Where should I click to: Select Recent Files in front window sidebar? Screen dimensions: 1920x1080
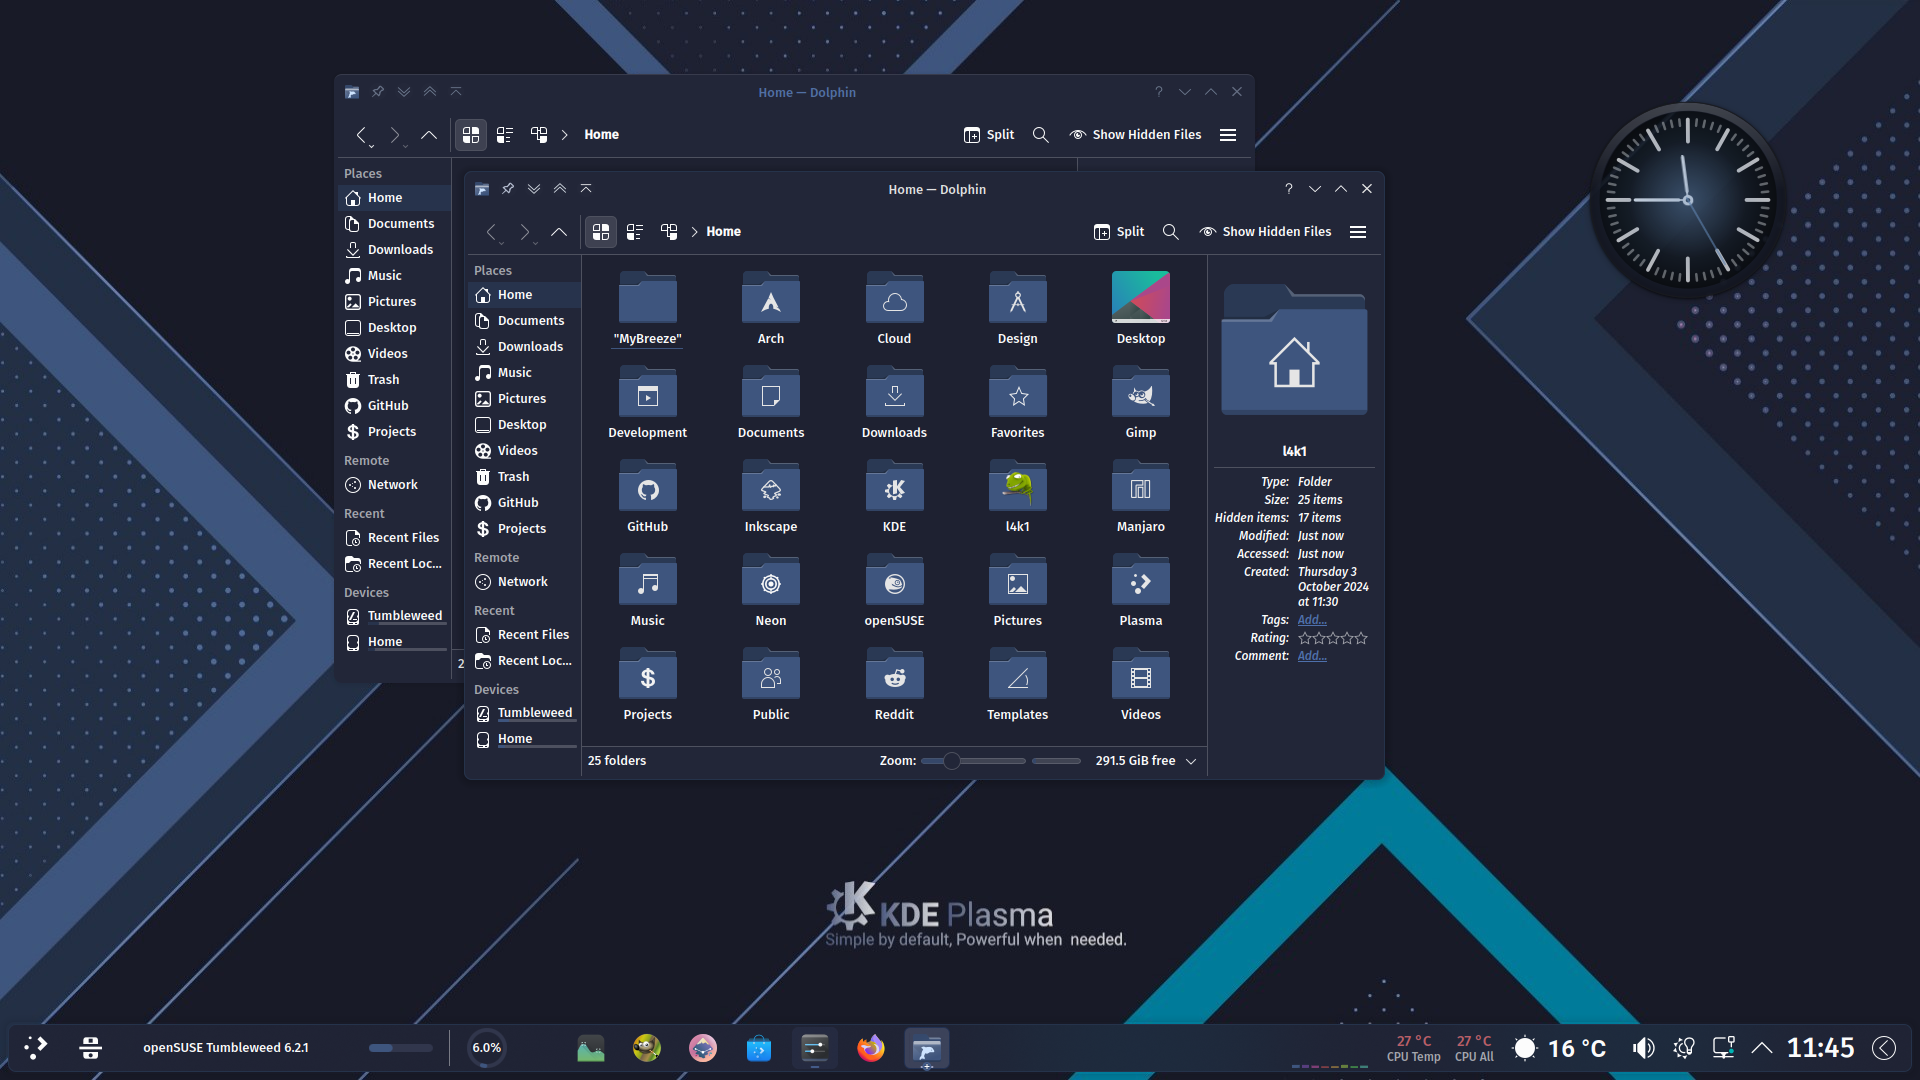[523, 635]
